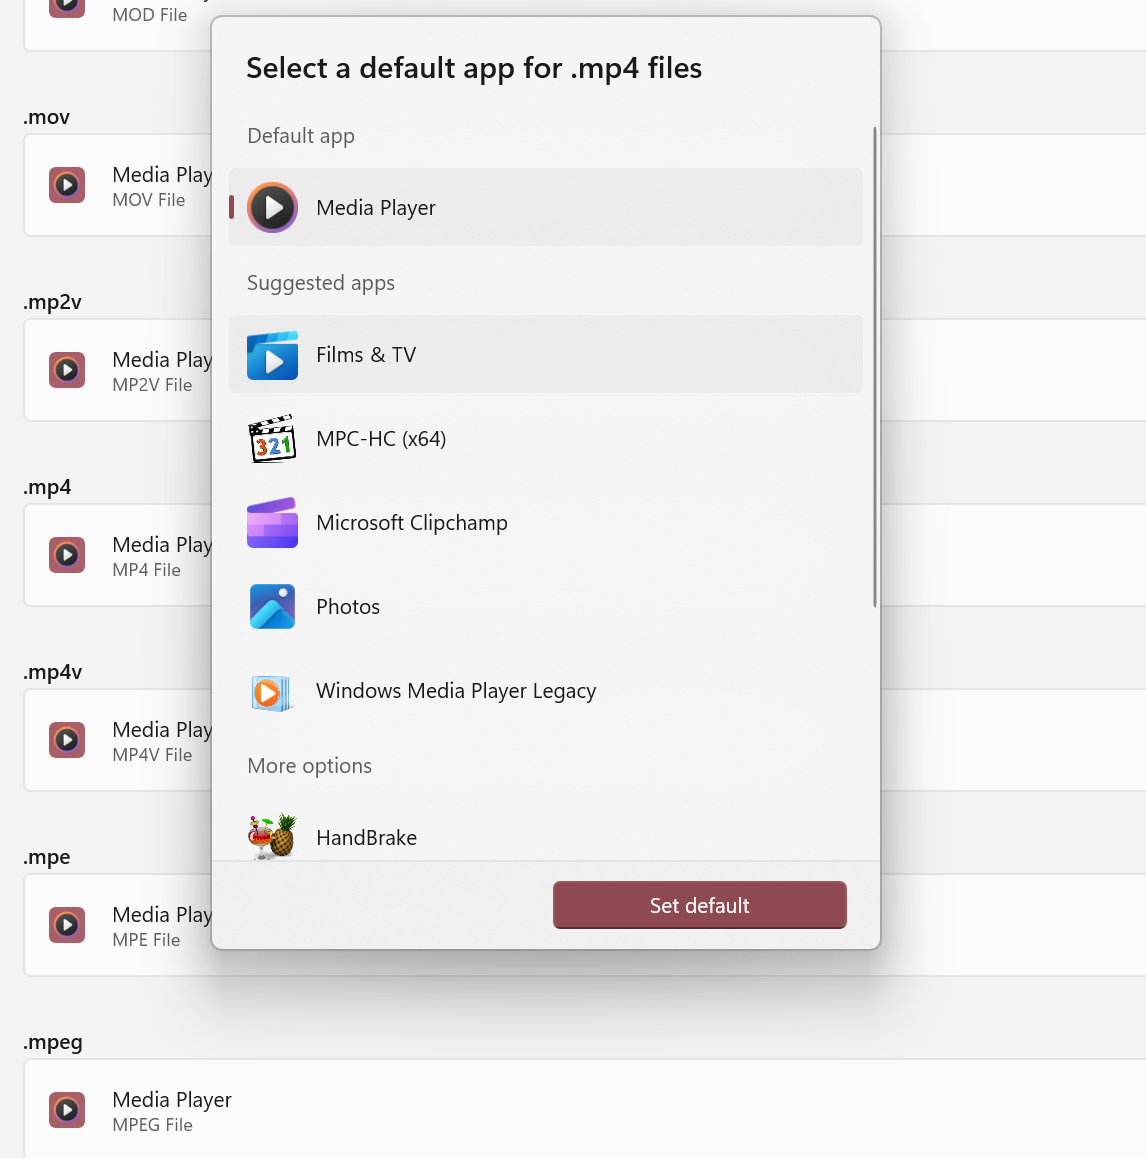Click the Media Player icon for MPEG files

pyautogui.click(x=66, y=1110)
